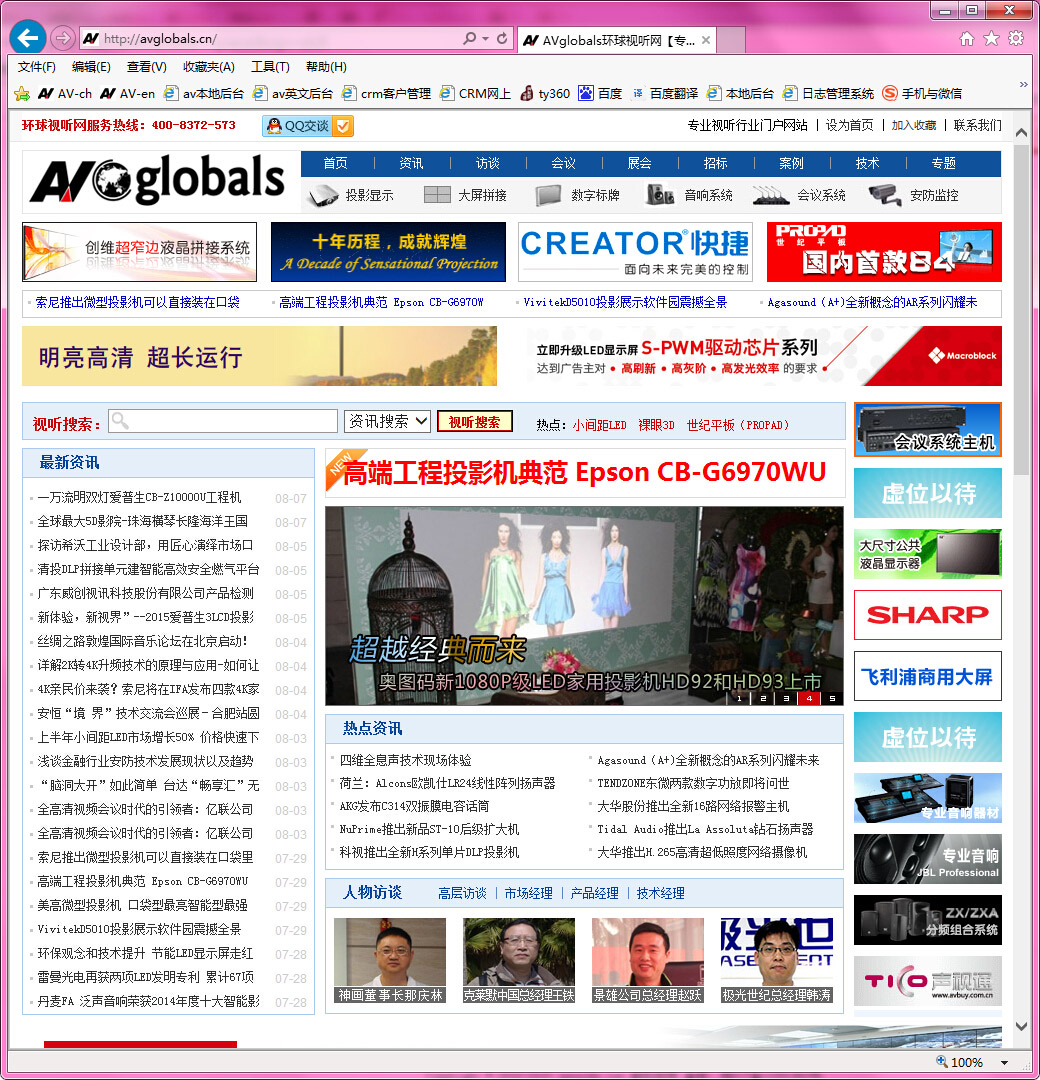Select the 投影显示 projector category

click(x=352, y=196)
